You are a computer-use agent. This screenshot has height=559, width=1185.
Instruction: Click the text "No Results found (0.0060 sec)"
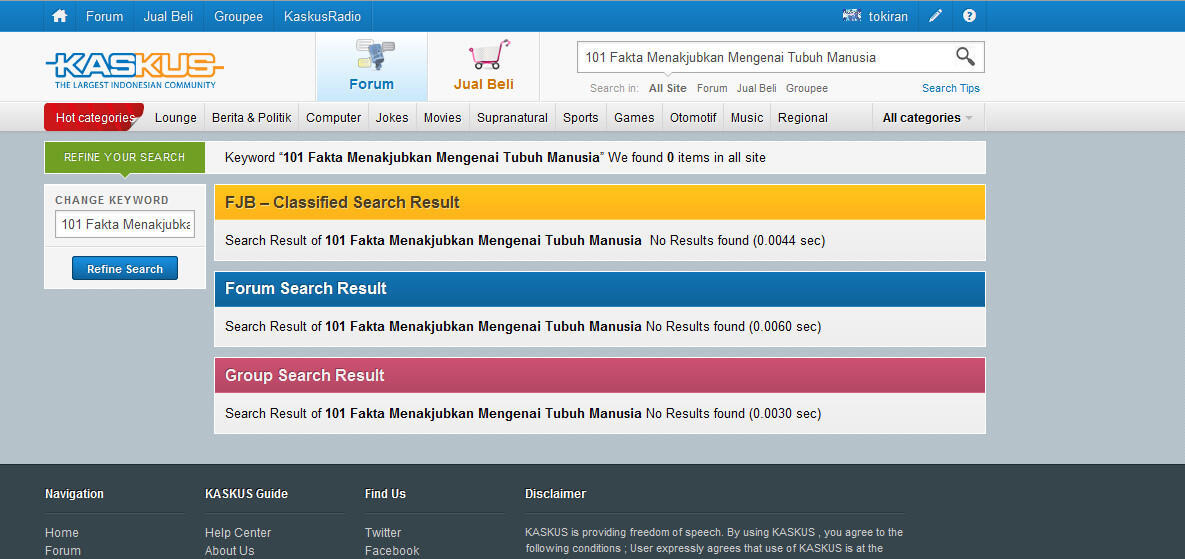pos(733,327)
